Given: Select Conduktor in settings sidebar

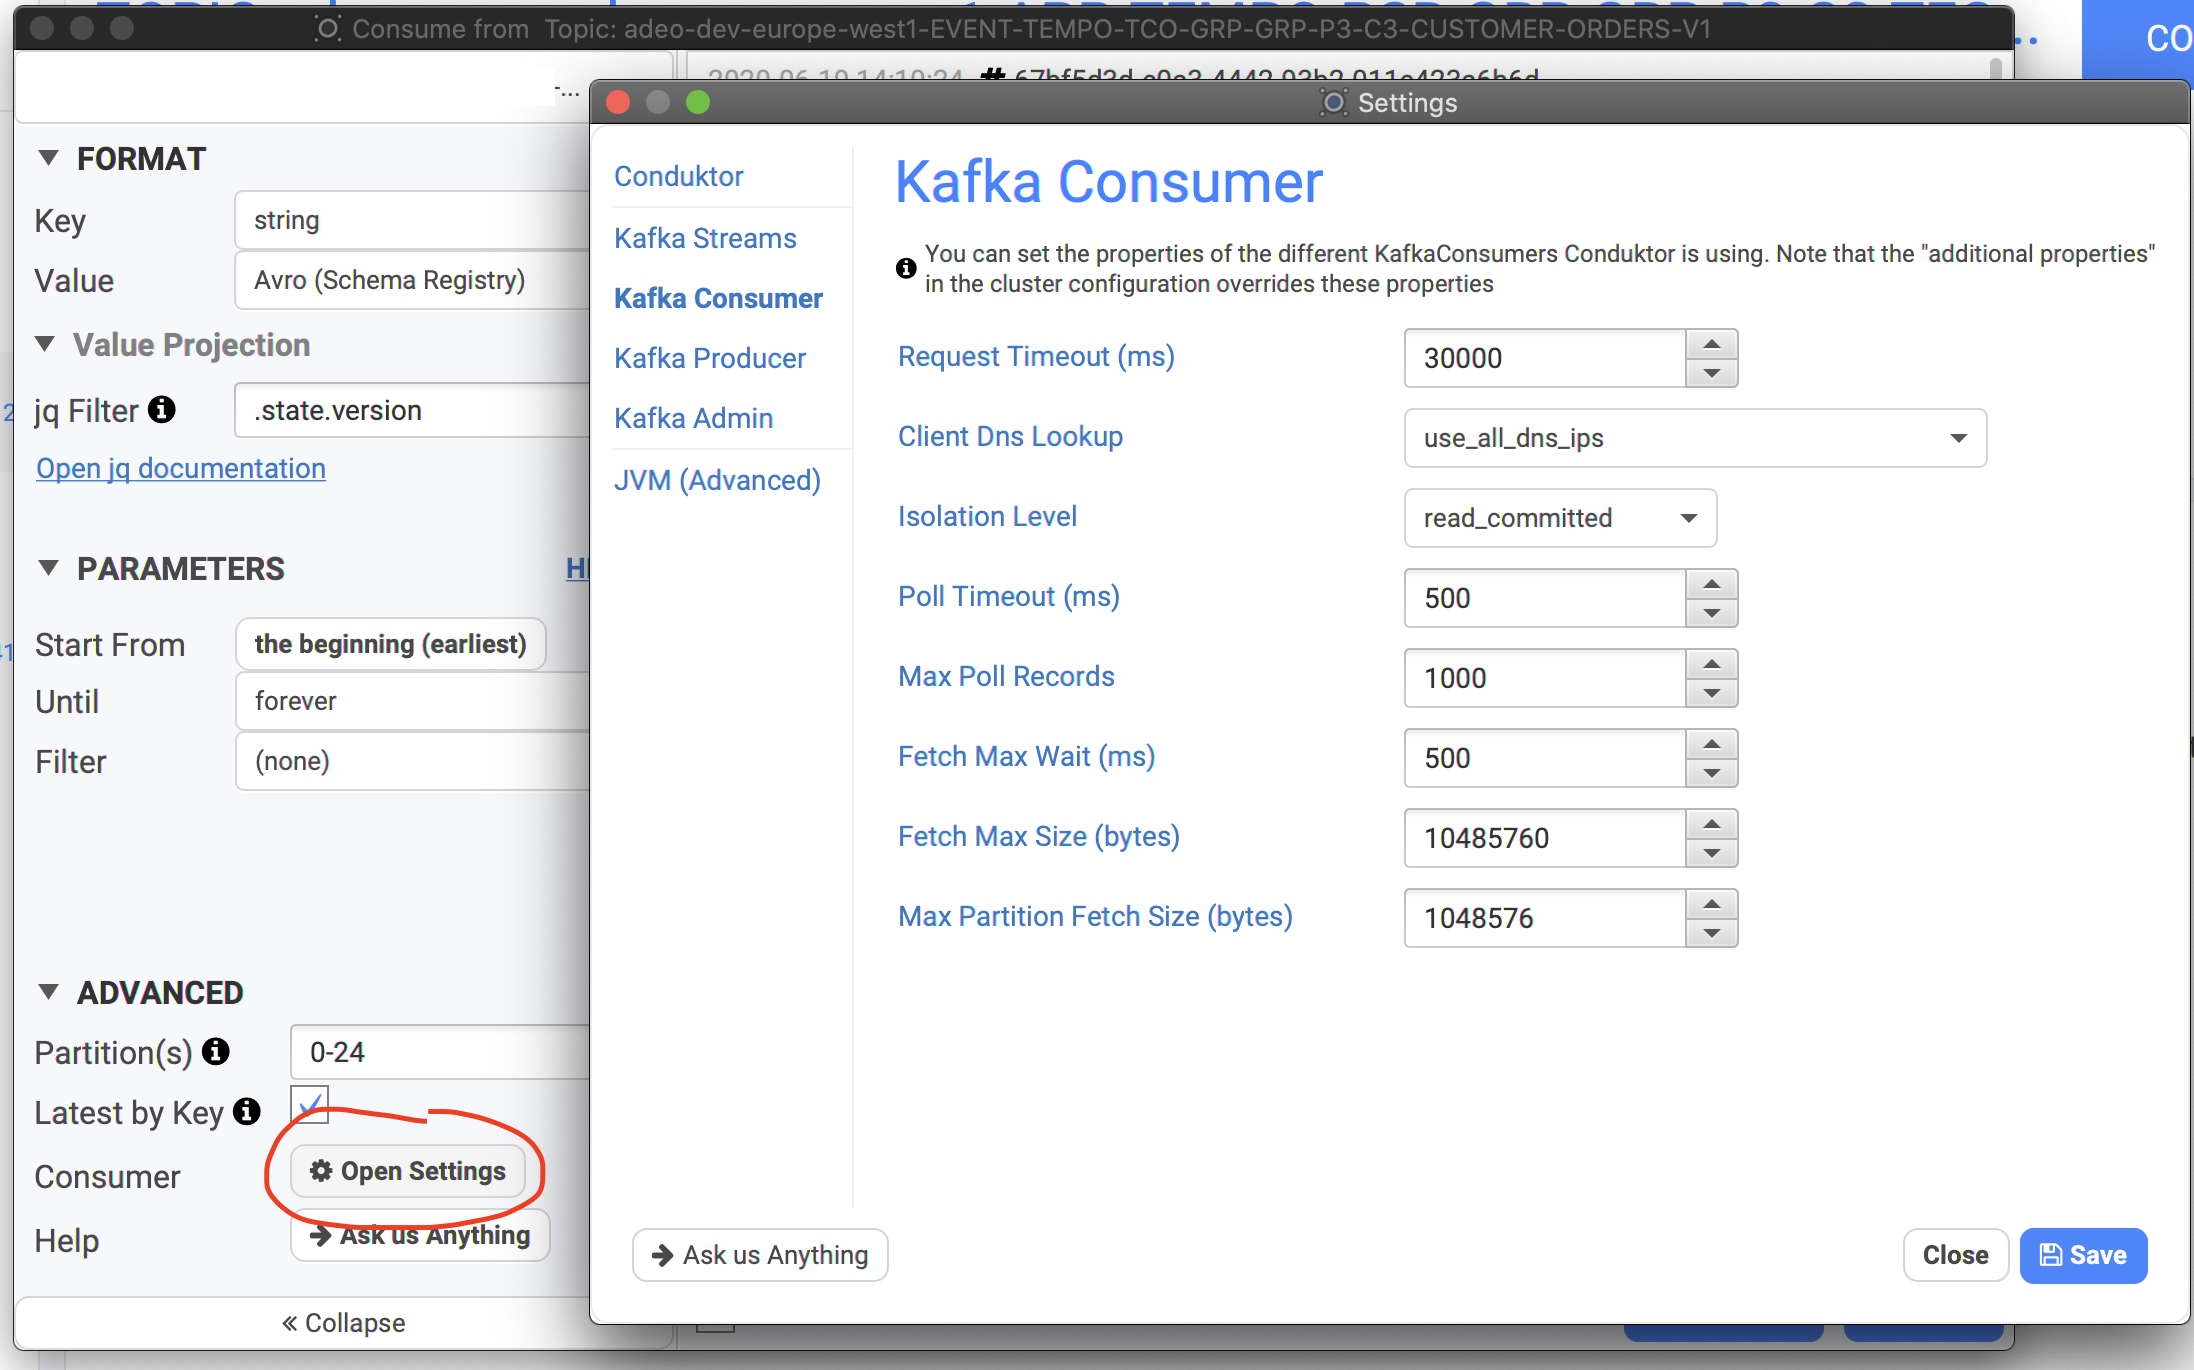Looking at the screenshot, I should 679,176.
